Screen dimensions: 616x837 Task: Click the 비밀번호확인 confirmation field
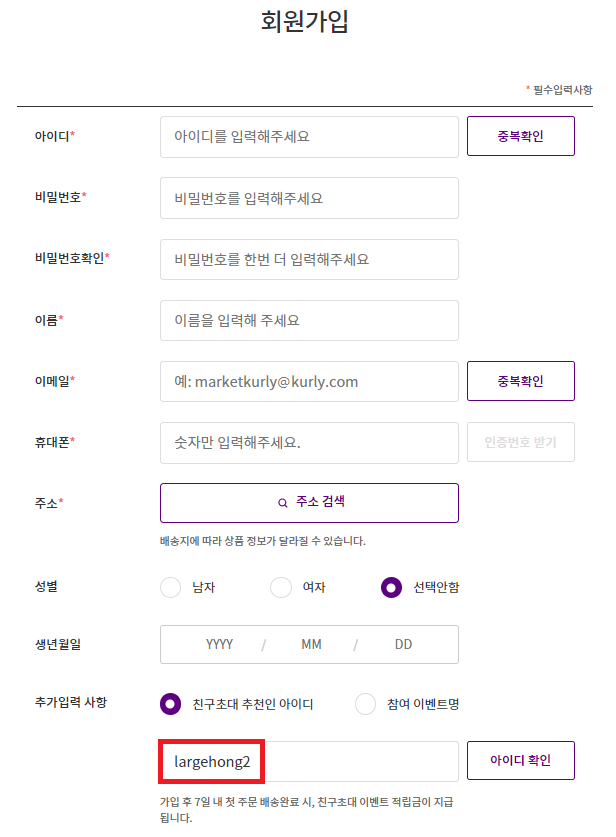[x=309, y=259]
